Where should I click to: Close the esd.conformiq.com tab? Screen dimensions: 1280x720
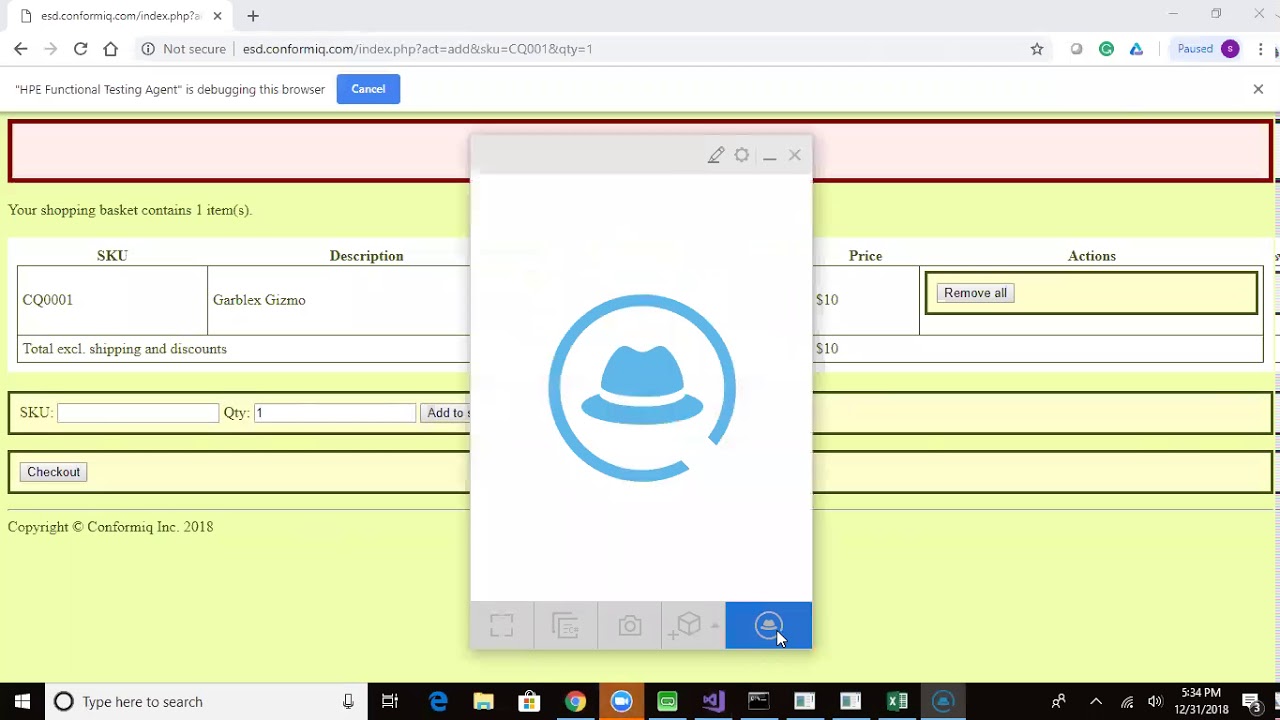click(x=218, y=16)
